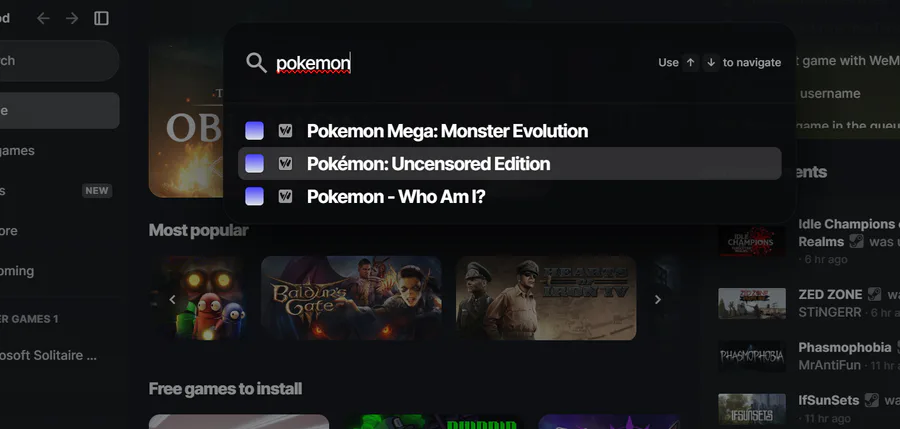Screen dimensions: 900x429
Task: Click the MrAntiFun author name
Action: coord(829,365)
